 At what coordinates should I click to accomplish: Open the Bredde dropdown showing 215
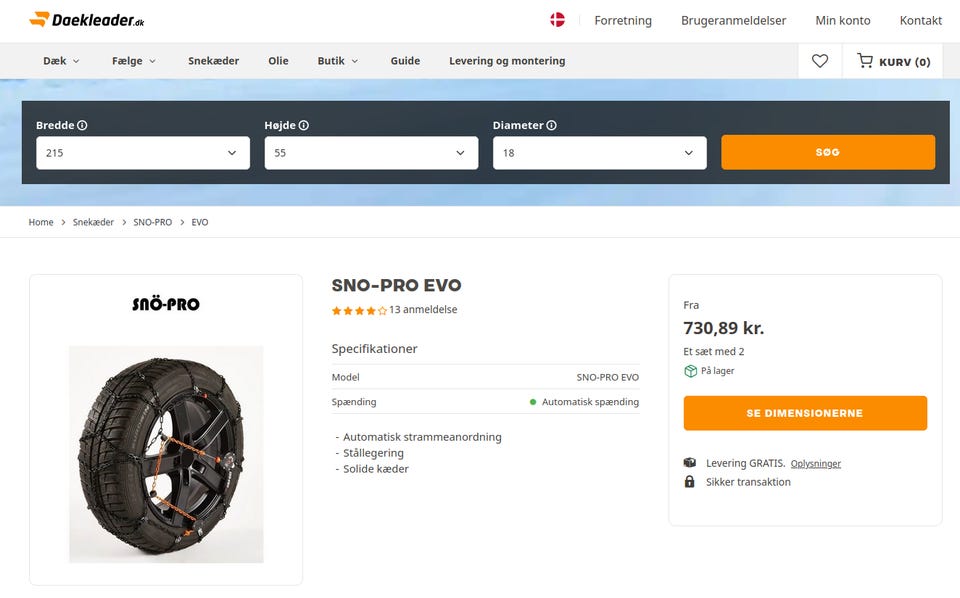point(143,153)
